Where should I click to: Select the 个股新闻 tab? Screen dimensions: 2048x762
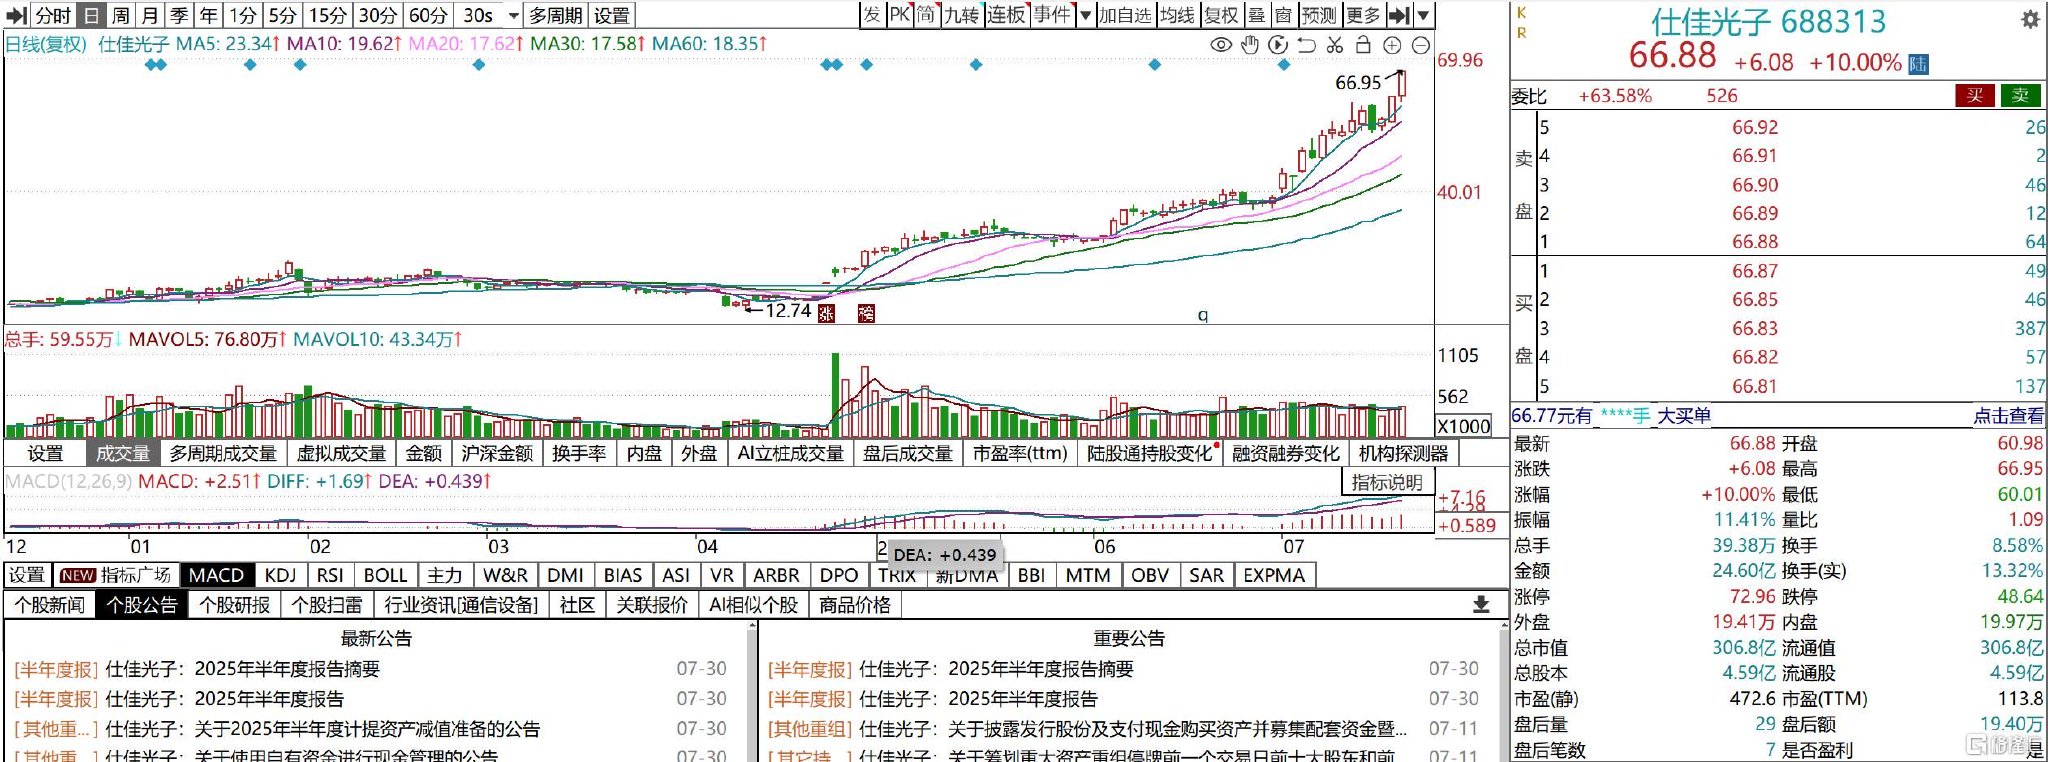point(50,605)
